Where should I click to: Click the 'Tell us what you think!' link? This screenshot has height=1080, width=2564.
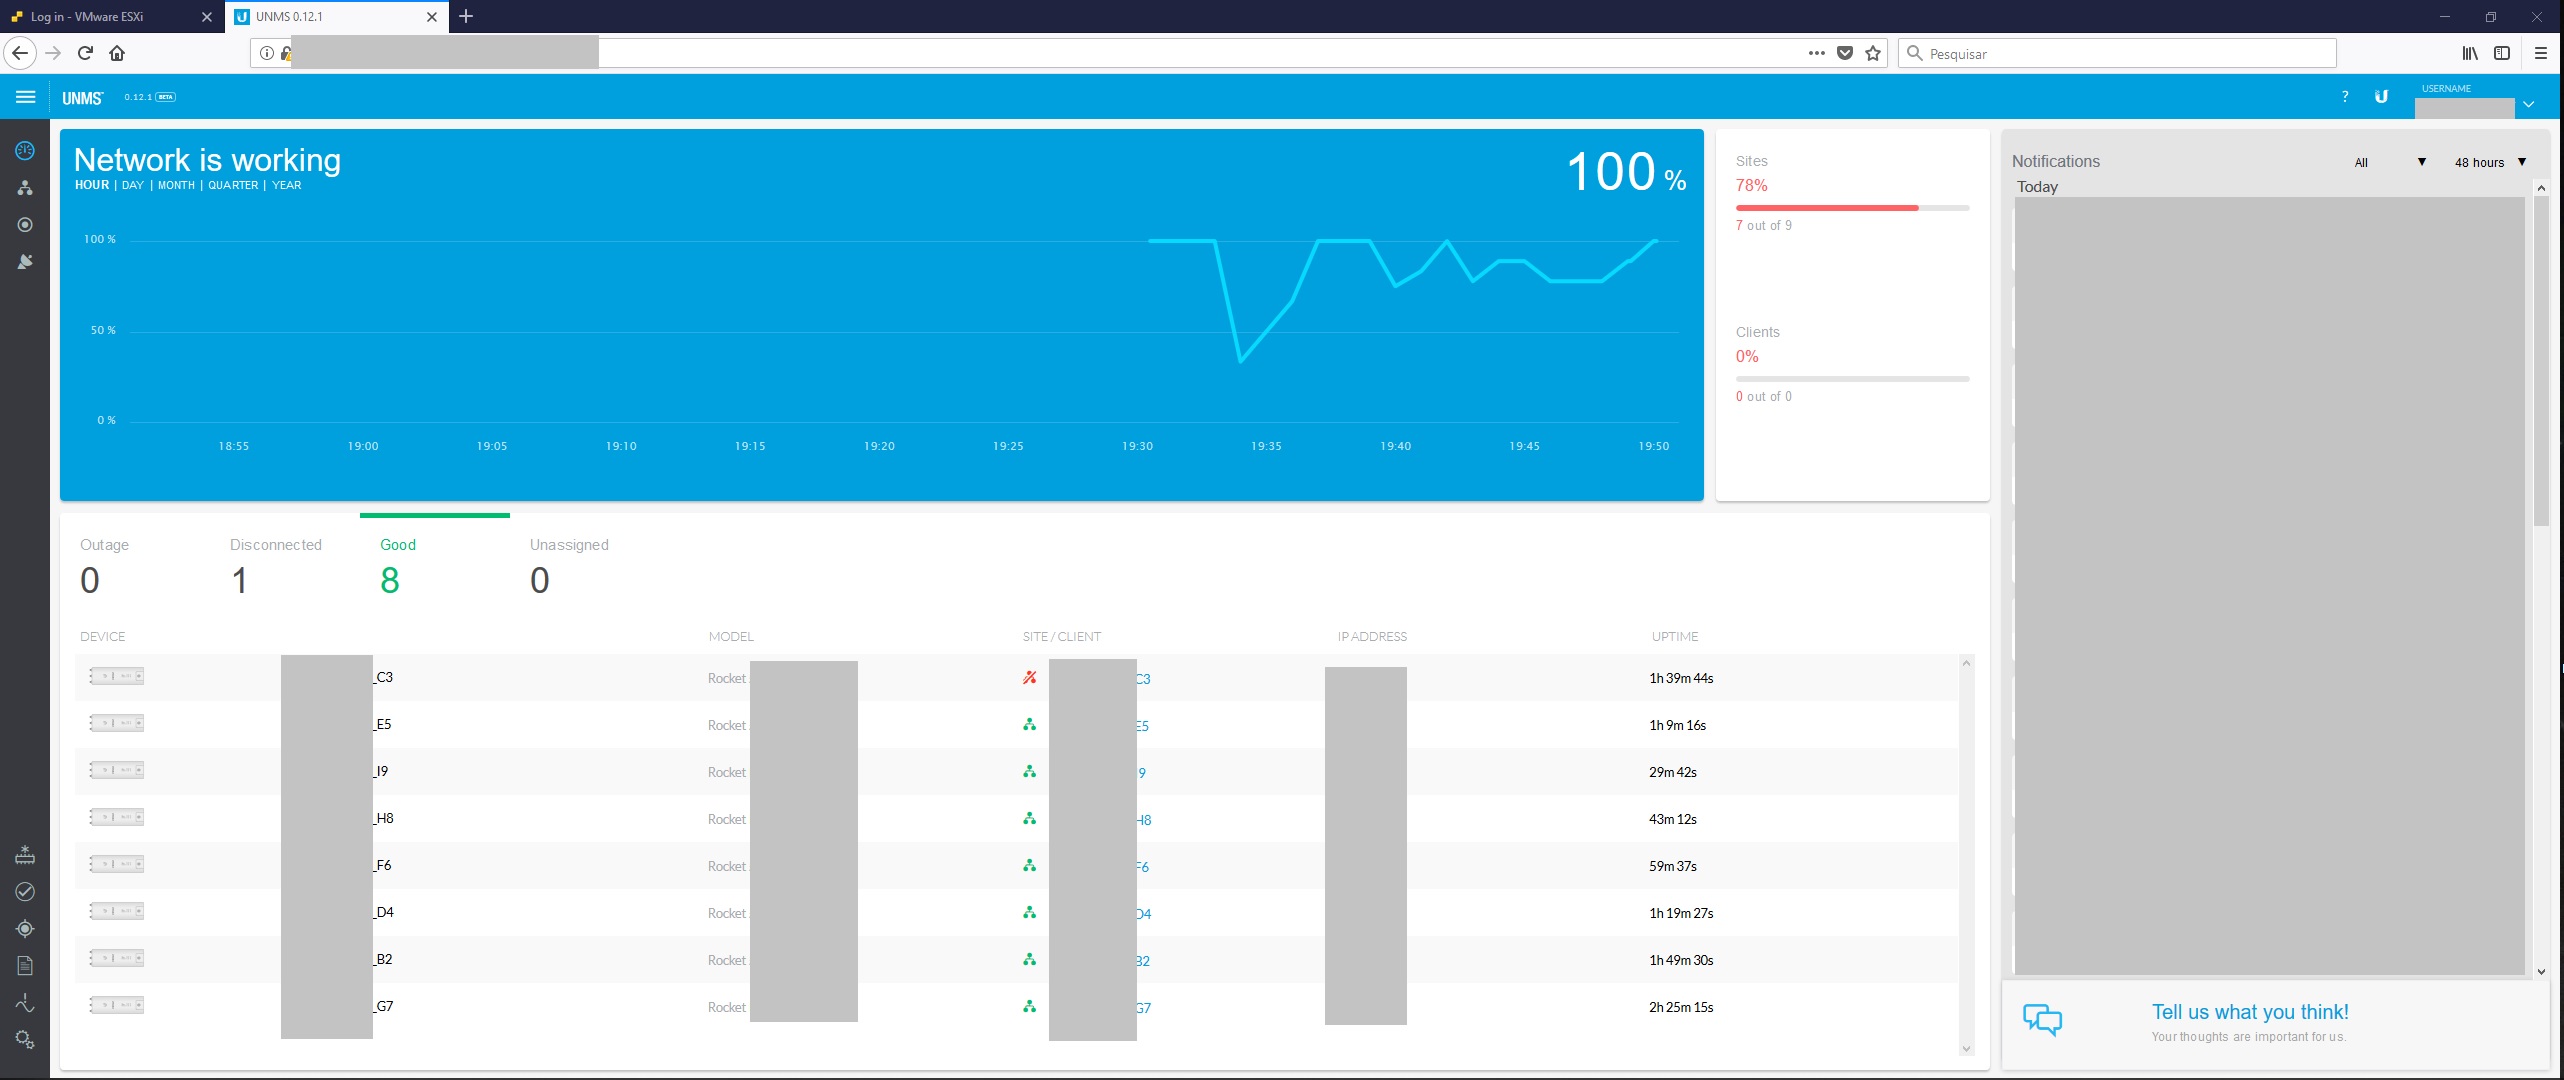point(2250,1012)
